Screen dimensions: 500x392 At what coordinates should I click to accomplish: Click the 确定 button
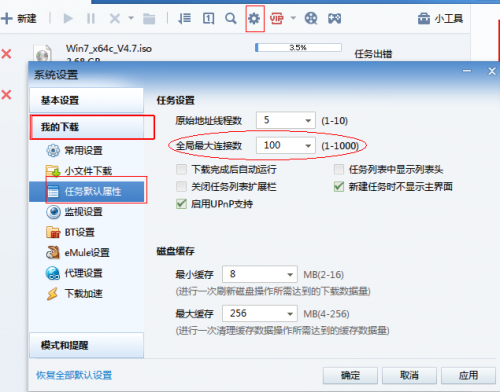coord(350,376)
